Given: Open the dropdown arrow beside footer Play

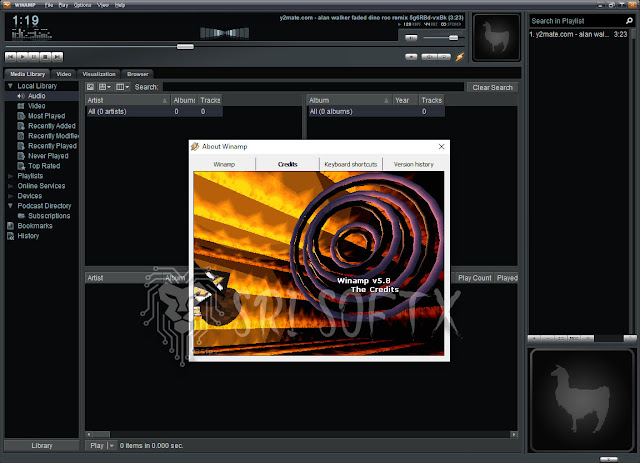Looking at the screenshot, I should point(112,445).
